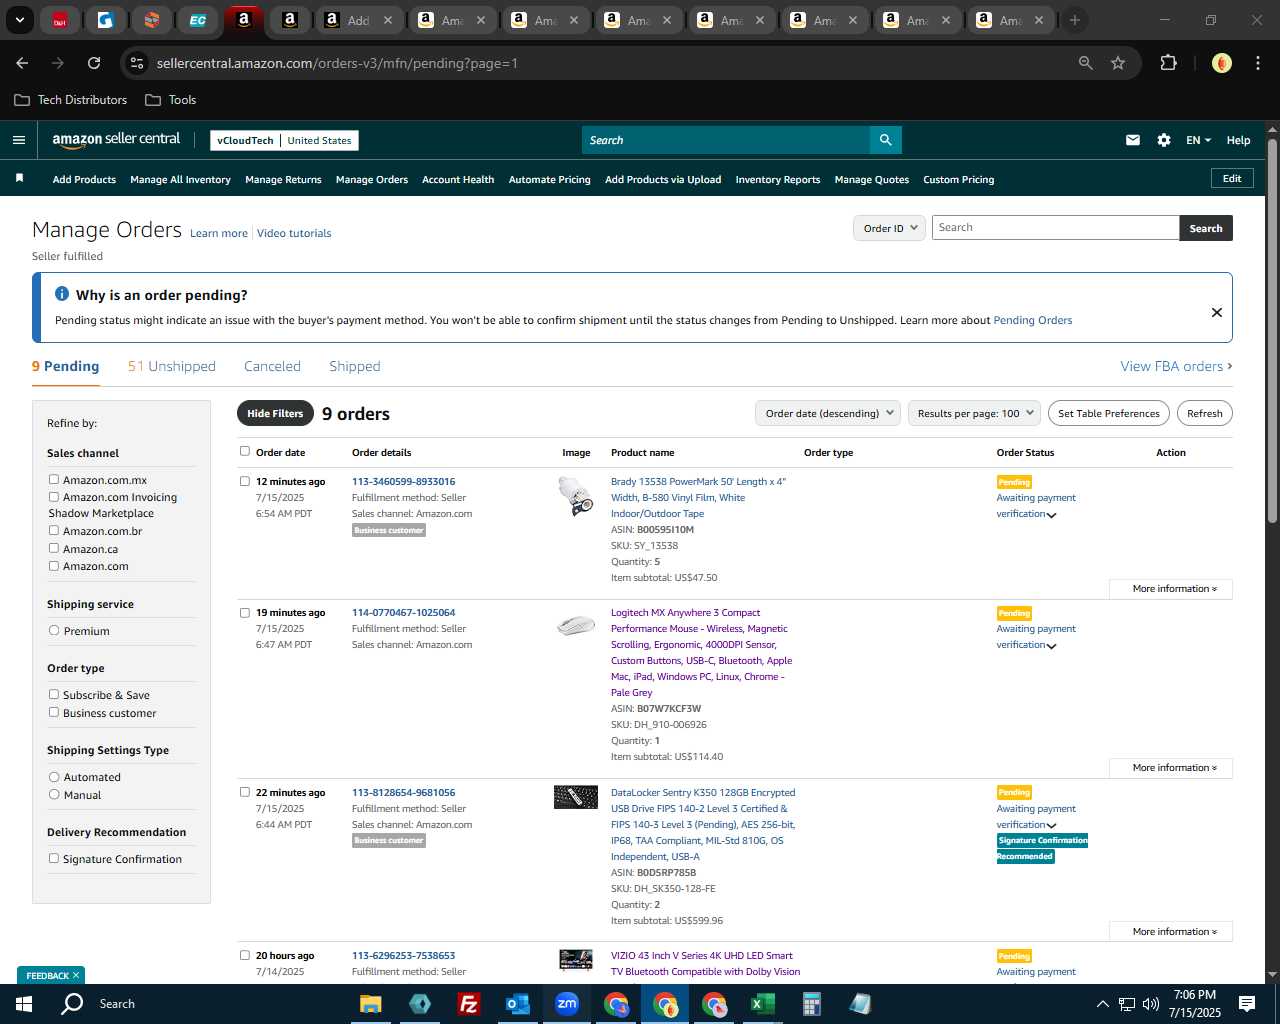Click the info icon beside 'Why is an order pending?'

62,294
